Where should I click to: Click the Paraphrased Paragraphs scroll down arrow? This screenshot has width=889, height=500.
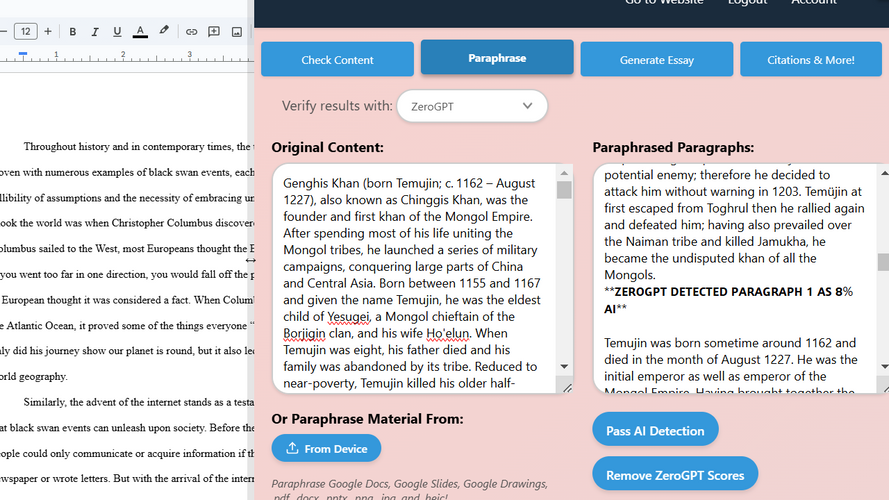pos(884,367)
